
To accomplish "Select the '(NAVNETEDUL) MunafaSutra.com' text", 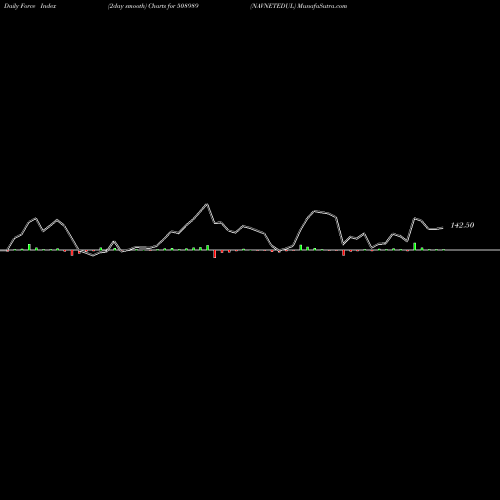I will pos(299,6).
